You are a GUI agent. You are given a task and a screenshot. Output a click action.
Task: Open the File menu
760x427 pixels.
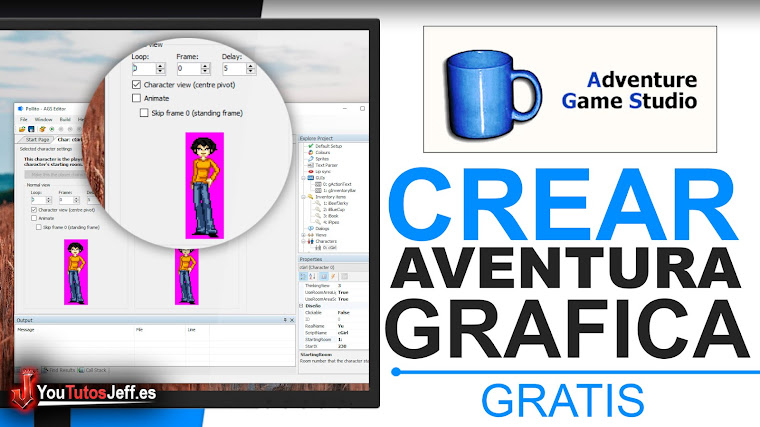point(23,119)
